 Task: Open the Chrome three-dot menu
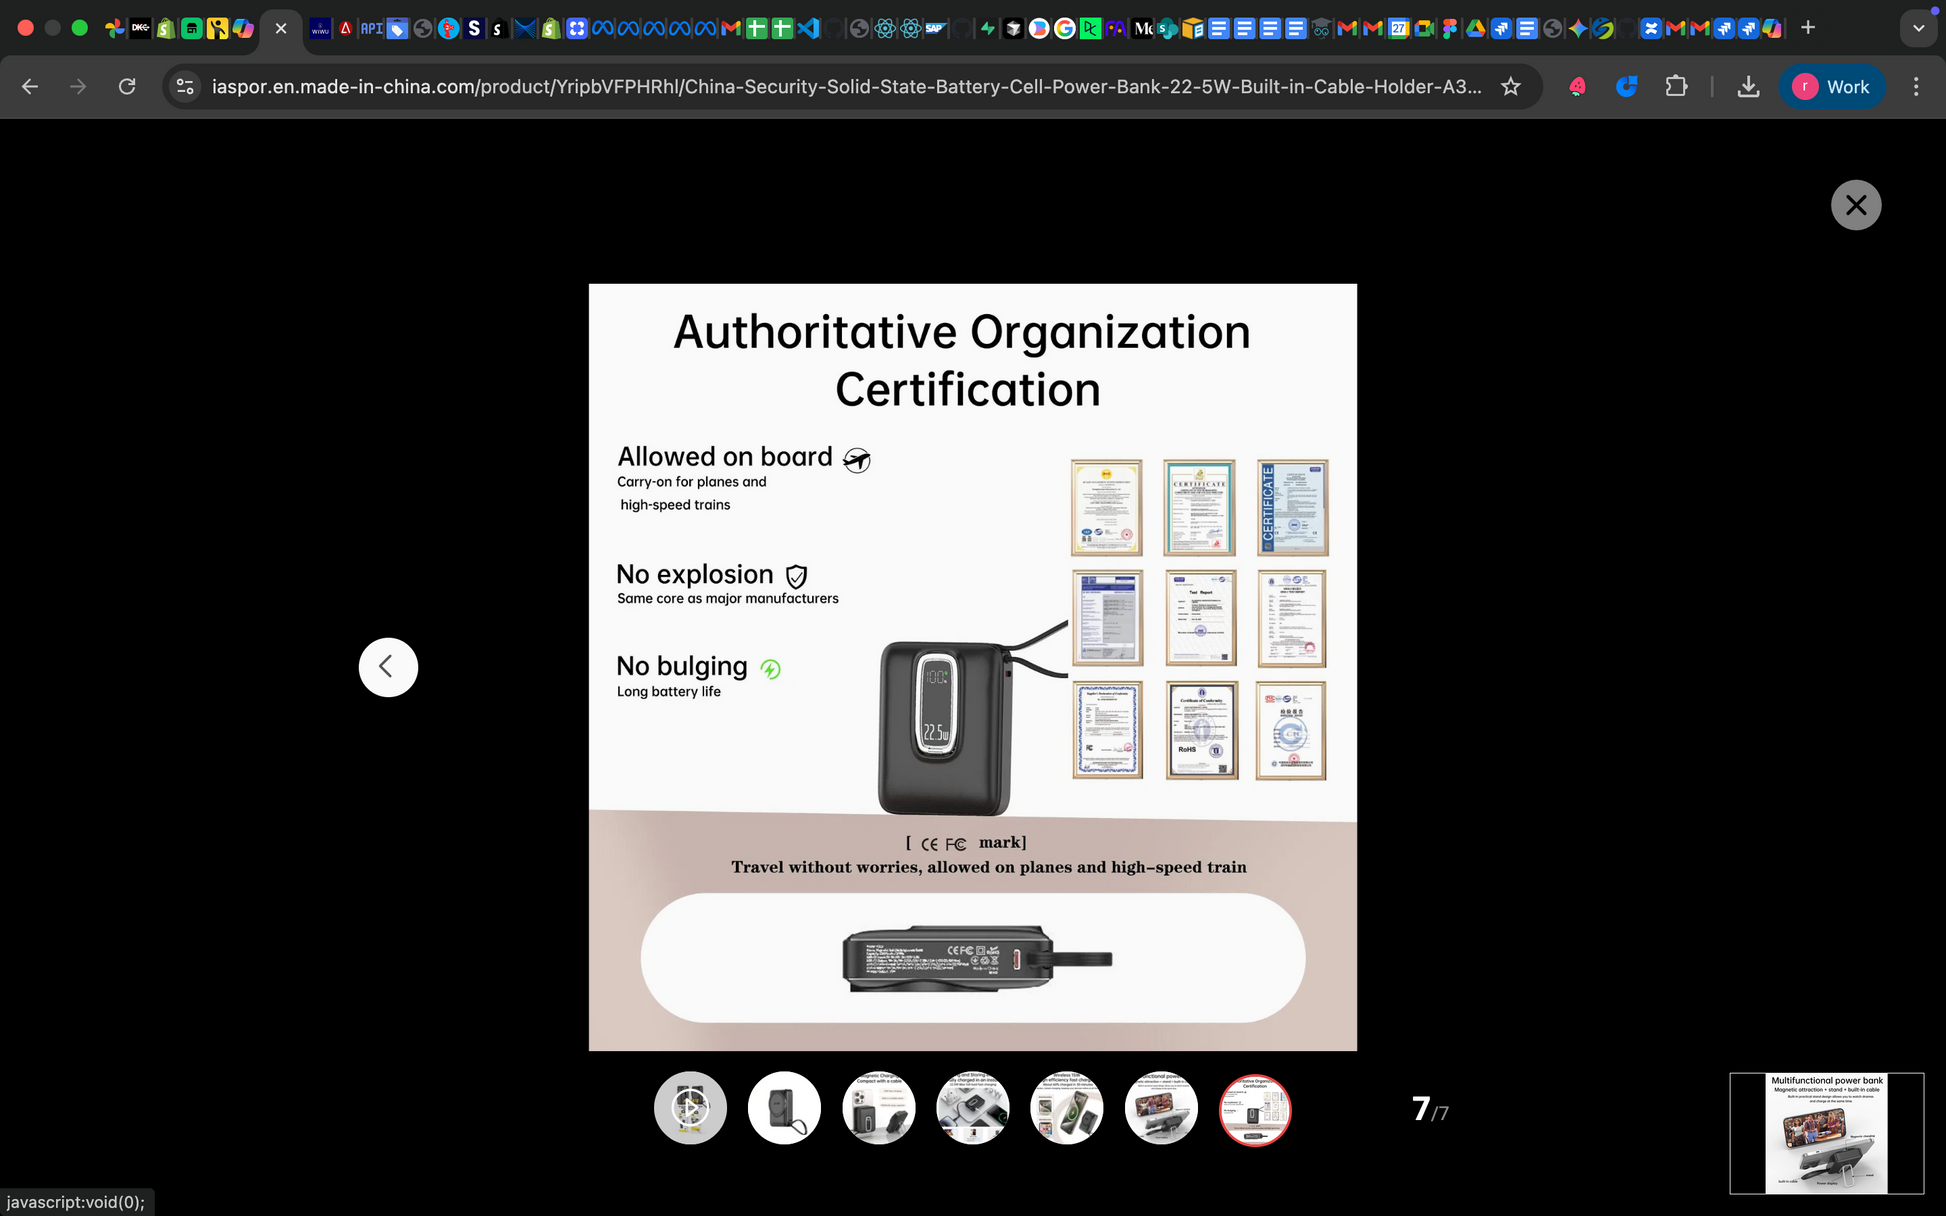1916,87
